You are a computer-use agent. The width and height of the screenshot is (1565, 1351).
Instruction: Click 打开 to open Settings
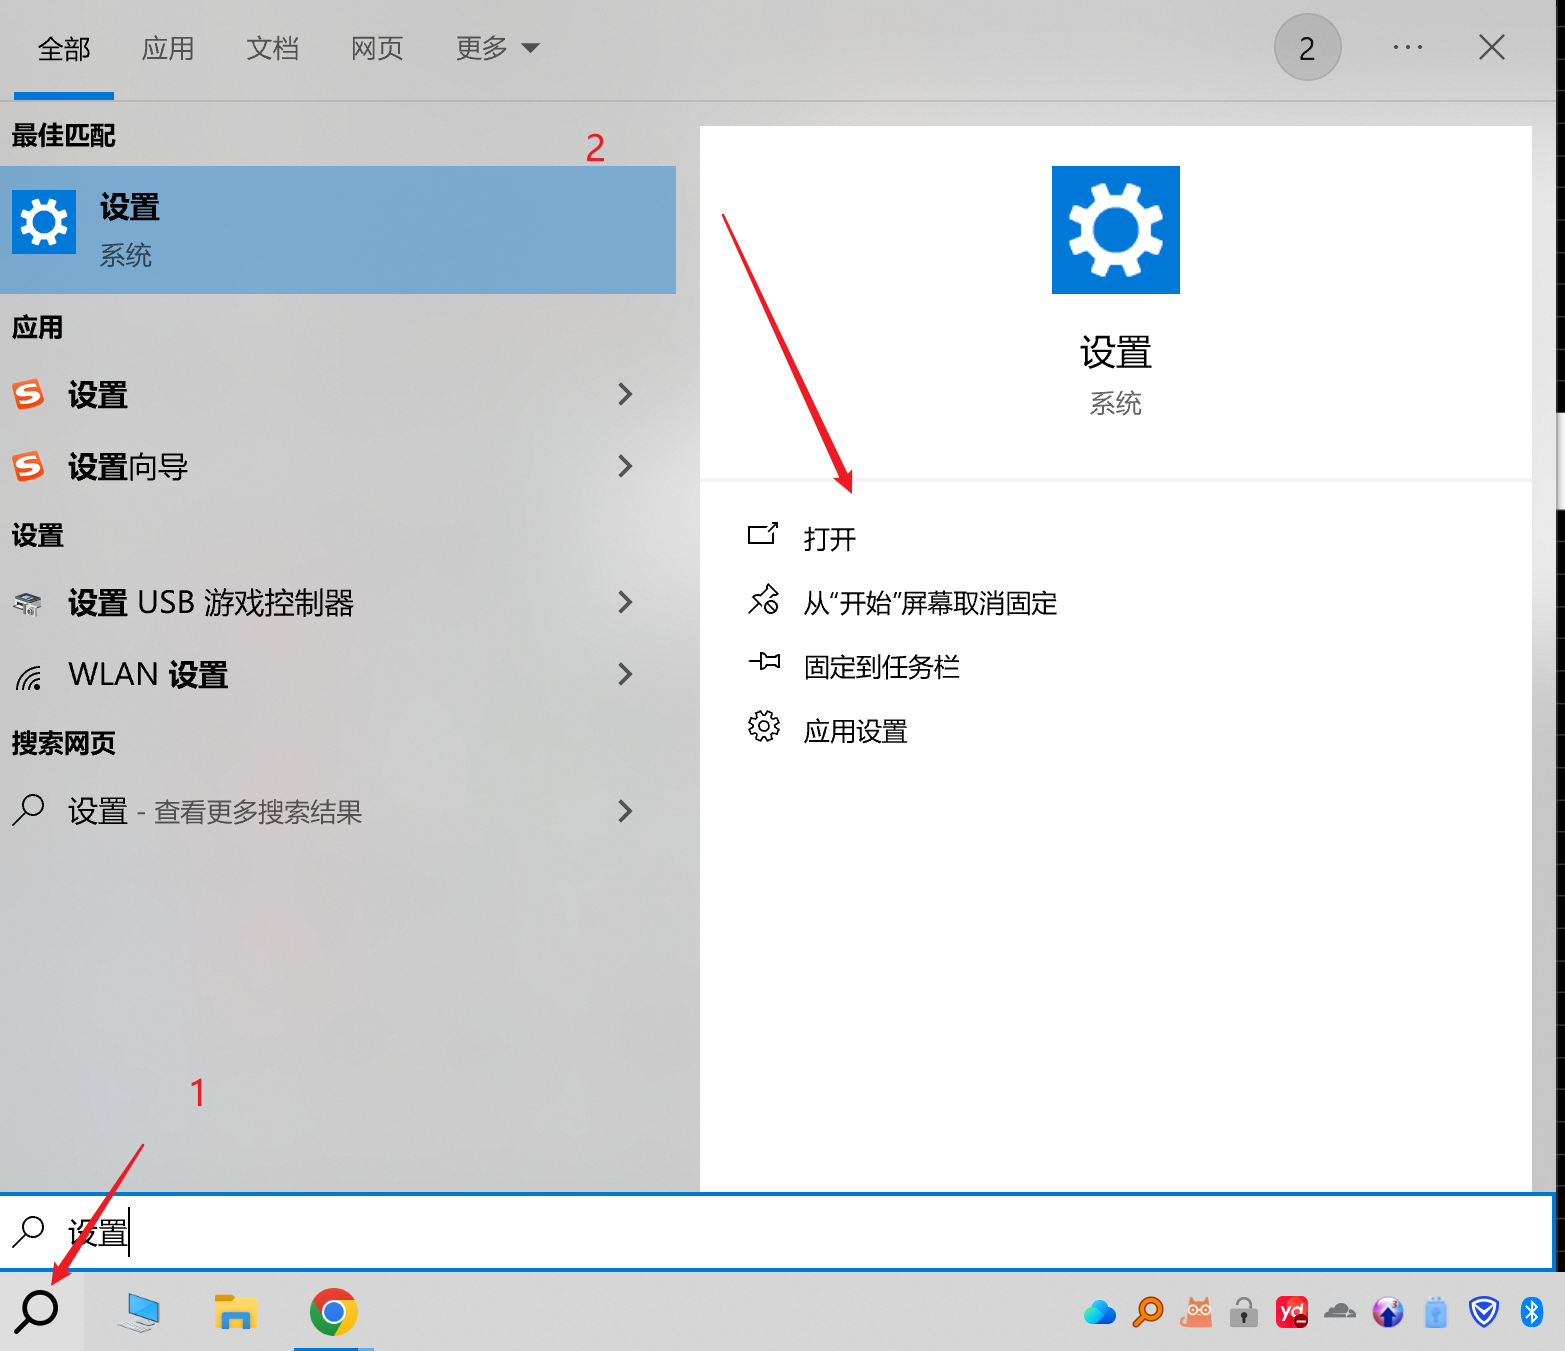pos(830,539)
